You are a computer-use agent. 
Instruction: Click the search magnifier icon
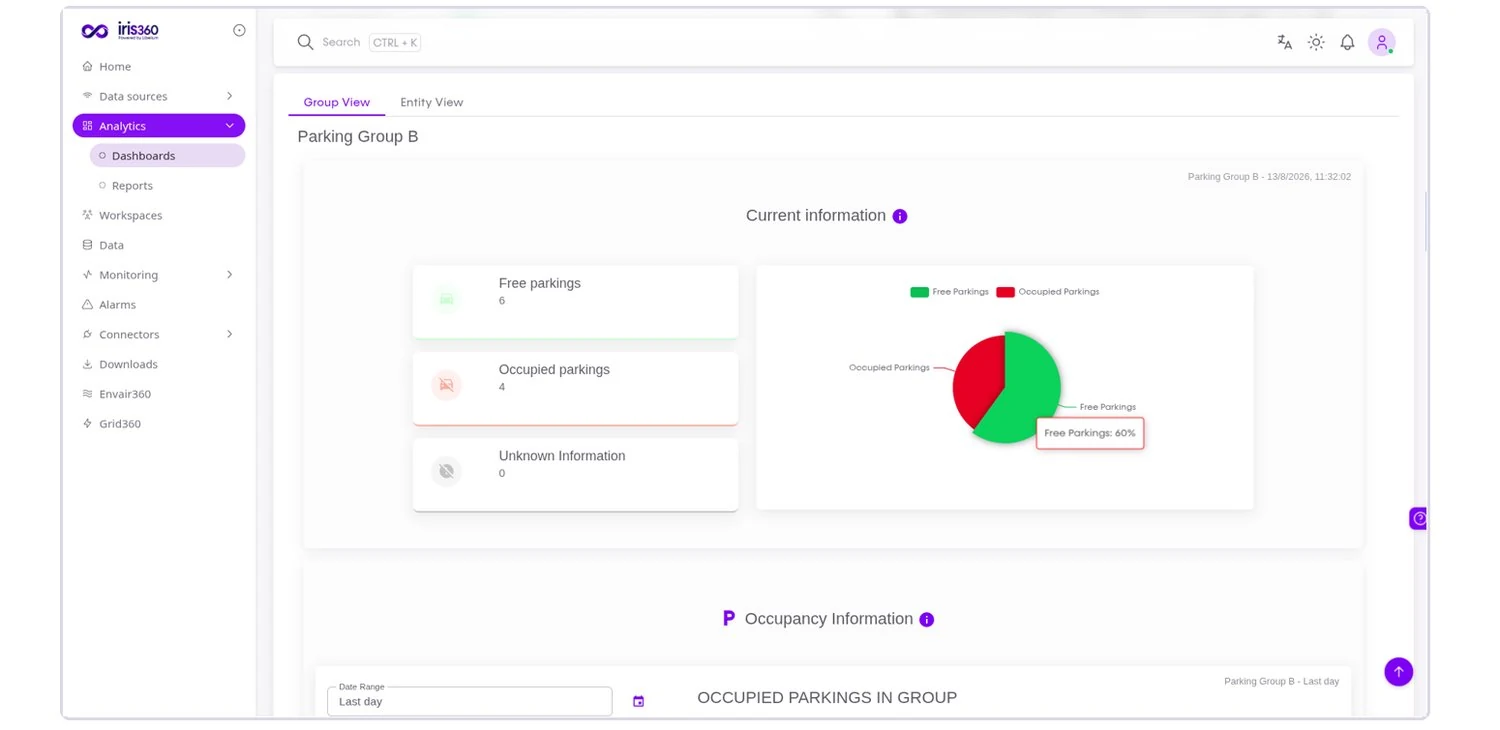pos(305,42)
